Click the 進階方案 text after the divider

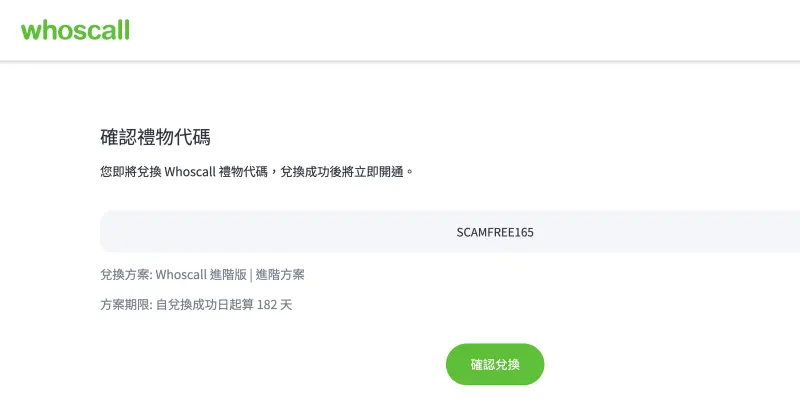pos(280,275)
